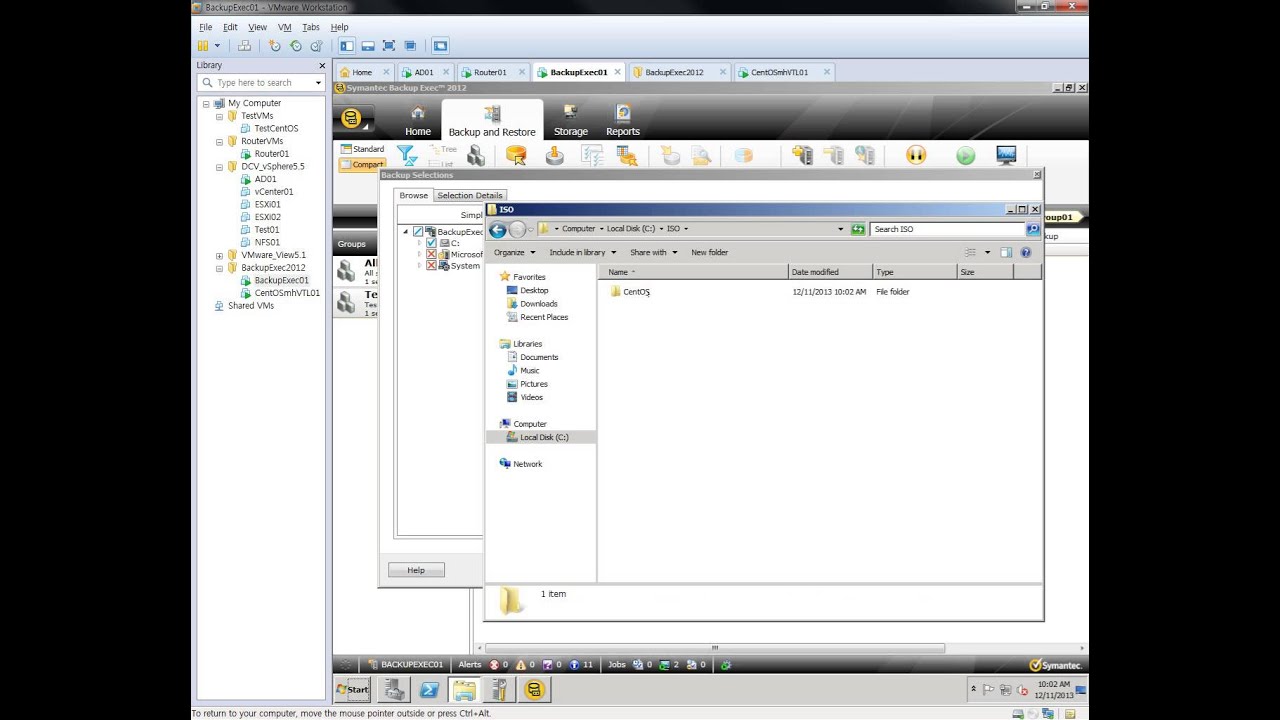Select the CentOS folder
The width and height of the screenshot is (1280, 720).
630,292
